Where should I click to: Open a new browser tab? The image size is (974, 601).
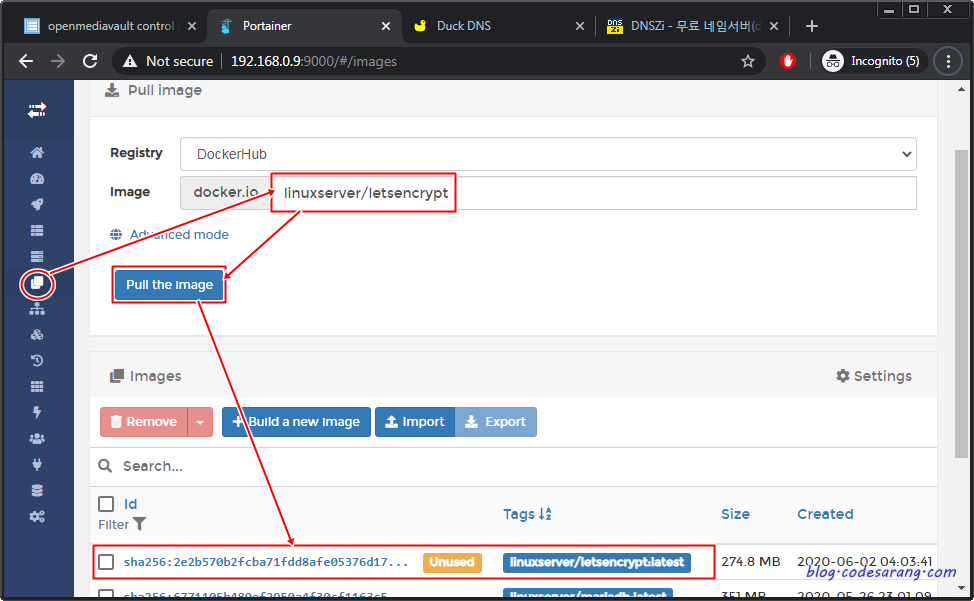[811, 26]
